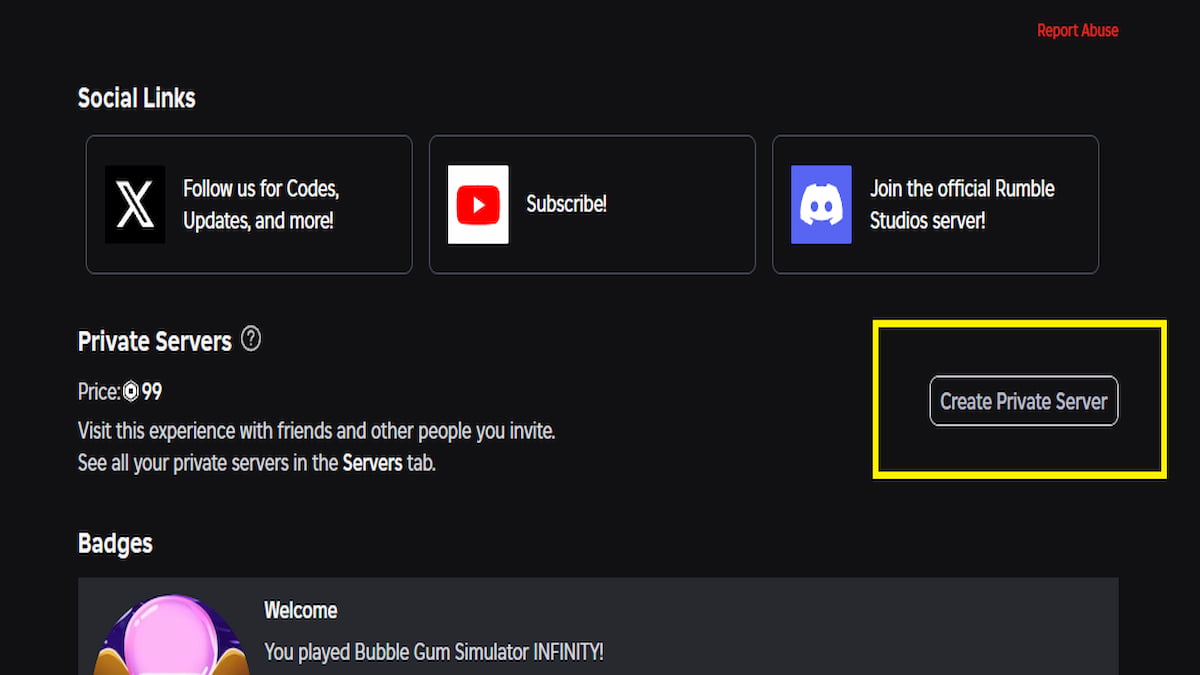This screenshot has width=1200, height=675.
Task: Click the Discord logo icon
Action: point(821,204)
